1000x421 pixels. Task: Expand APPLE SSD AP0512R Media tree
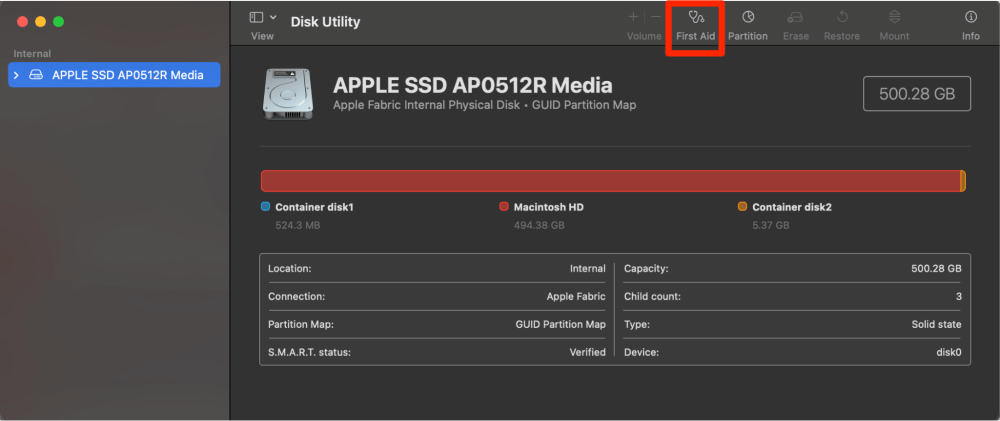click(17, 75)
